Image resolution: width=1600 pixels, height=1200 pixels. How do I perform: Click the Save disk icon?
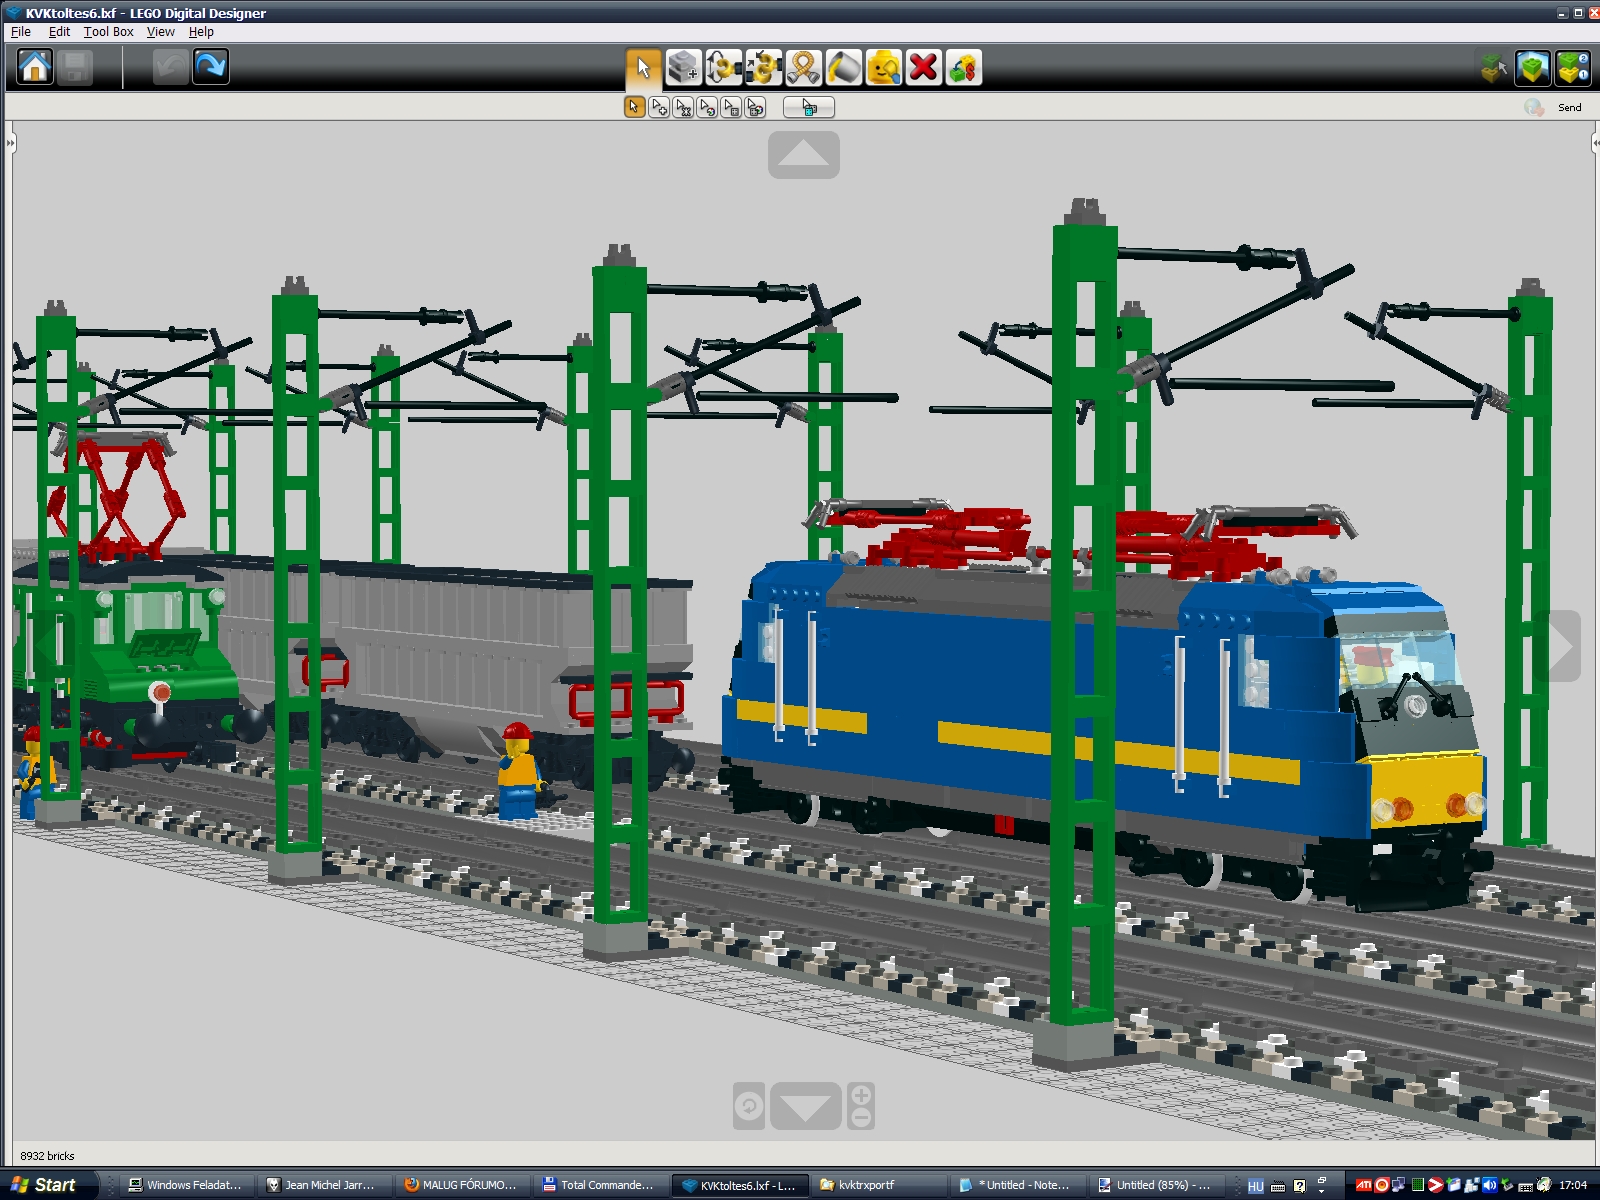pos(75,67)
